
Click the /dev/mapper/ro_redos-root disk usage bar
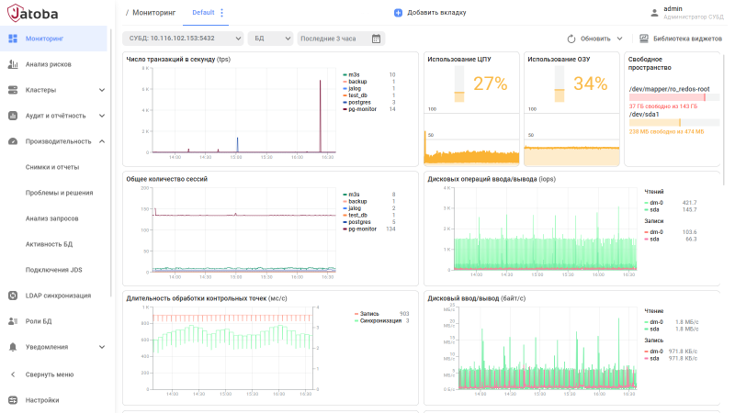pos(674,98)
